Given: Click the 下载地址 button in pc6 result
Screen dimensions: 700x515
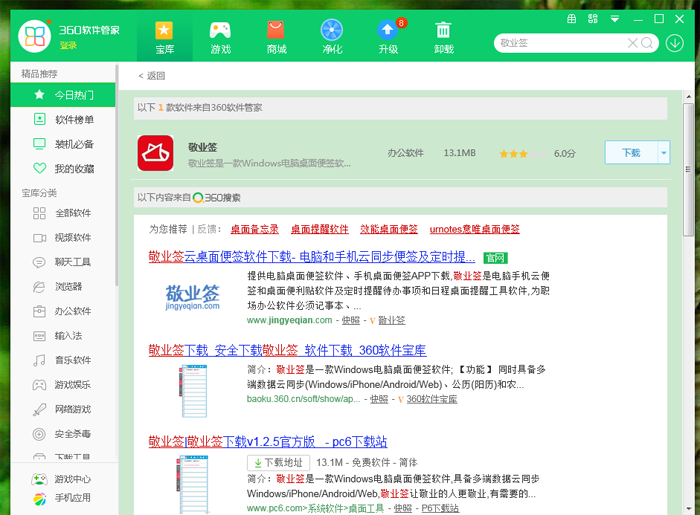Looking at the screenshot, I should coord(278,463).
